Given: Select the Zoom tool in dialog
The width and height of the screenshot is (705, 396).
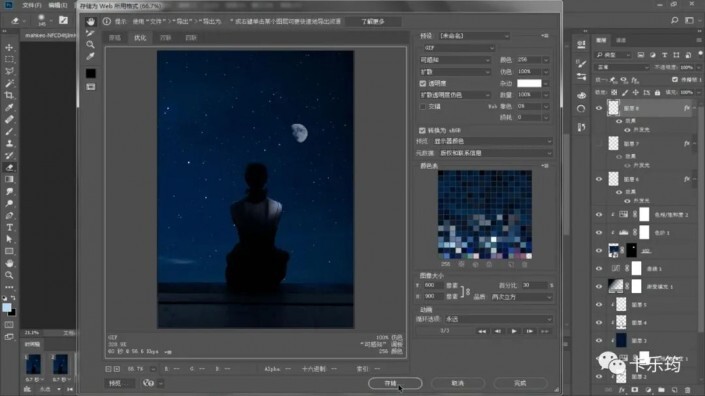Looking at the screenshot, I should coord(90,44).
